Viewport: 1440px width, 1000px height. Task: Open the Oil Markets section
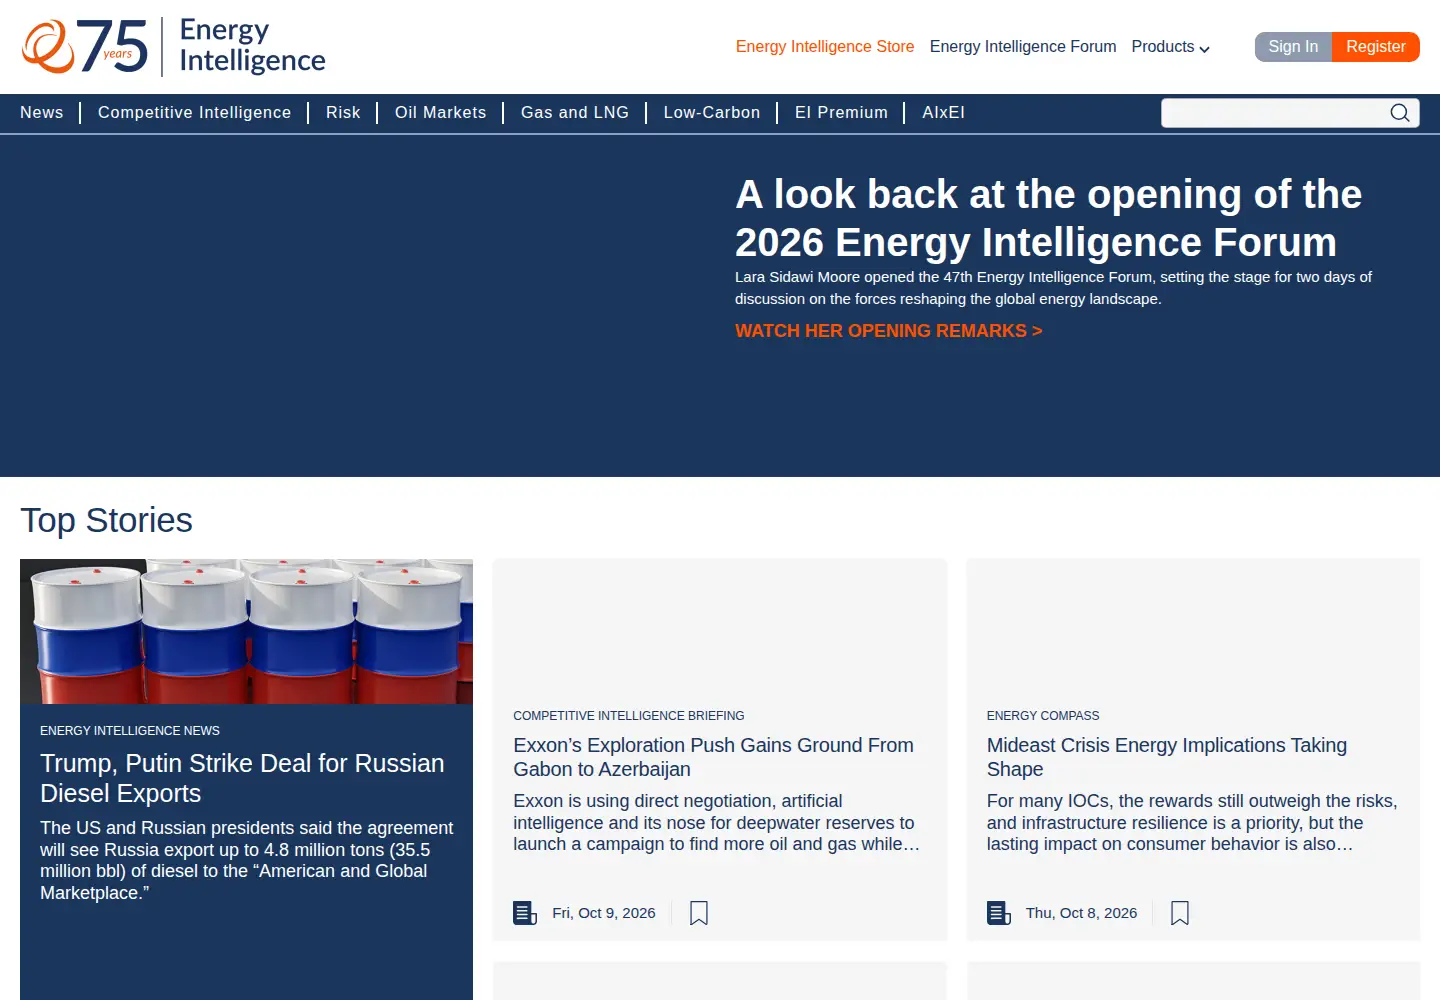[441, 113]
